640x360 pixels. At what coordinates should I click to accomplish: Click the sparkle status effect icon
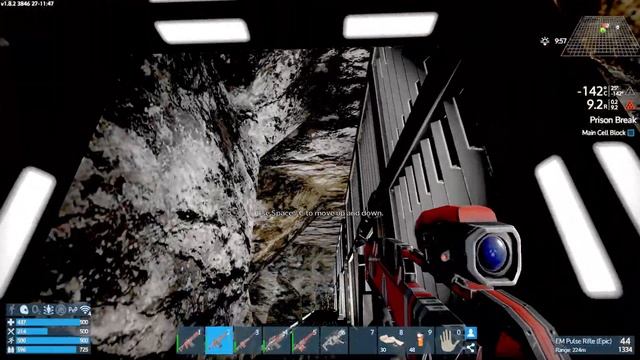click(x=48, y=310)
